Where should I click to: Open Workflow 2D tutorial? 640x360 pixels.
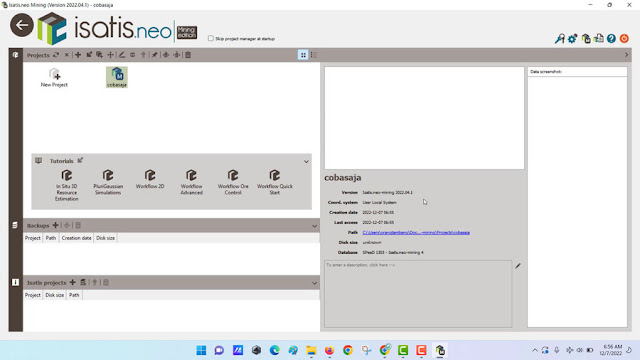pyautogui.click(x=150, y=179)
